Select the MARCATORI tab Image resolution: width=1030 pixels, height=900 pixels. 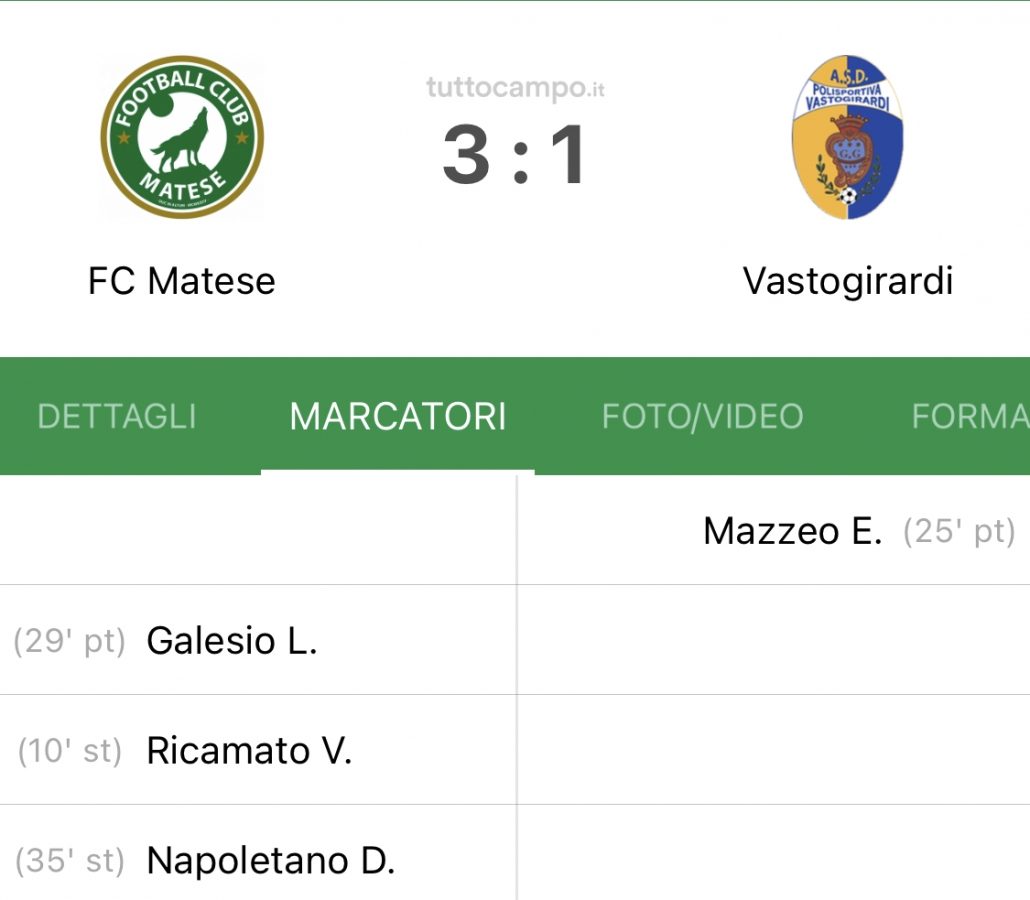(398, 416)
